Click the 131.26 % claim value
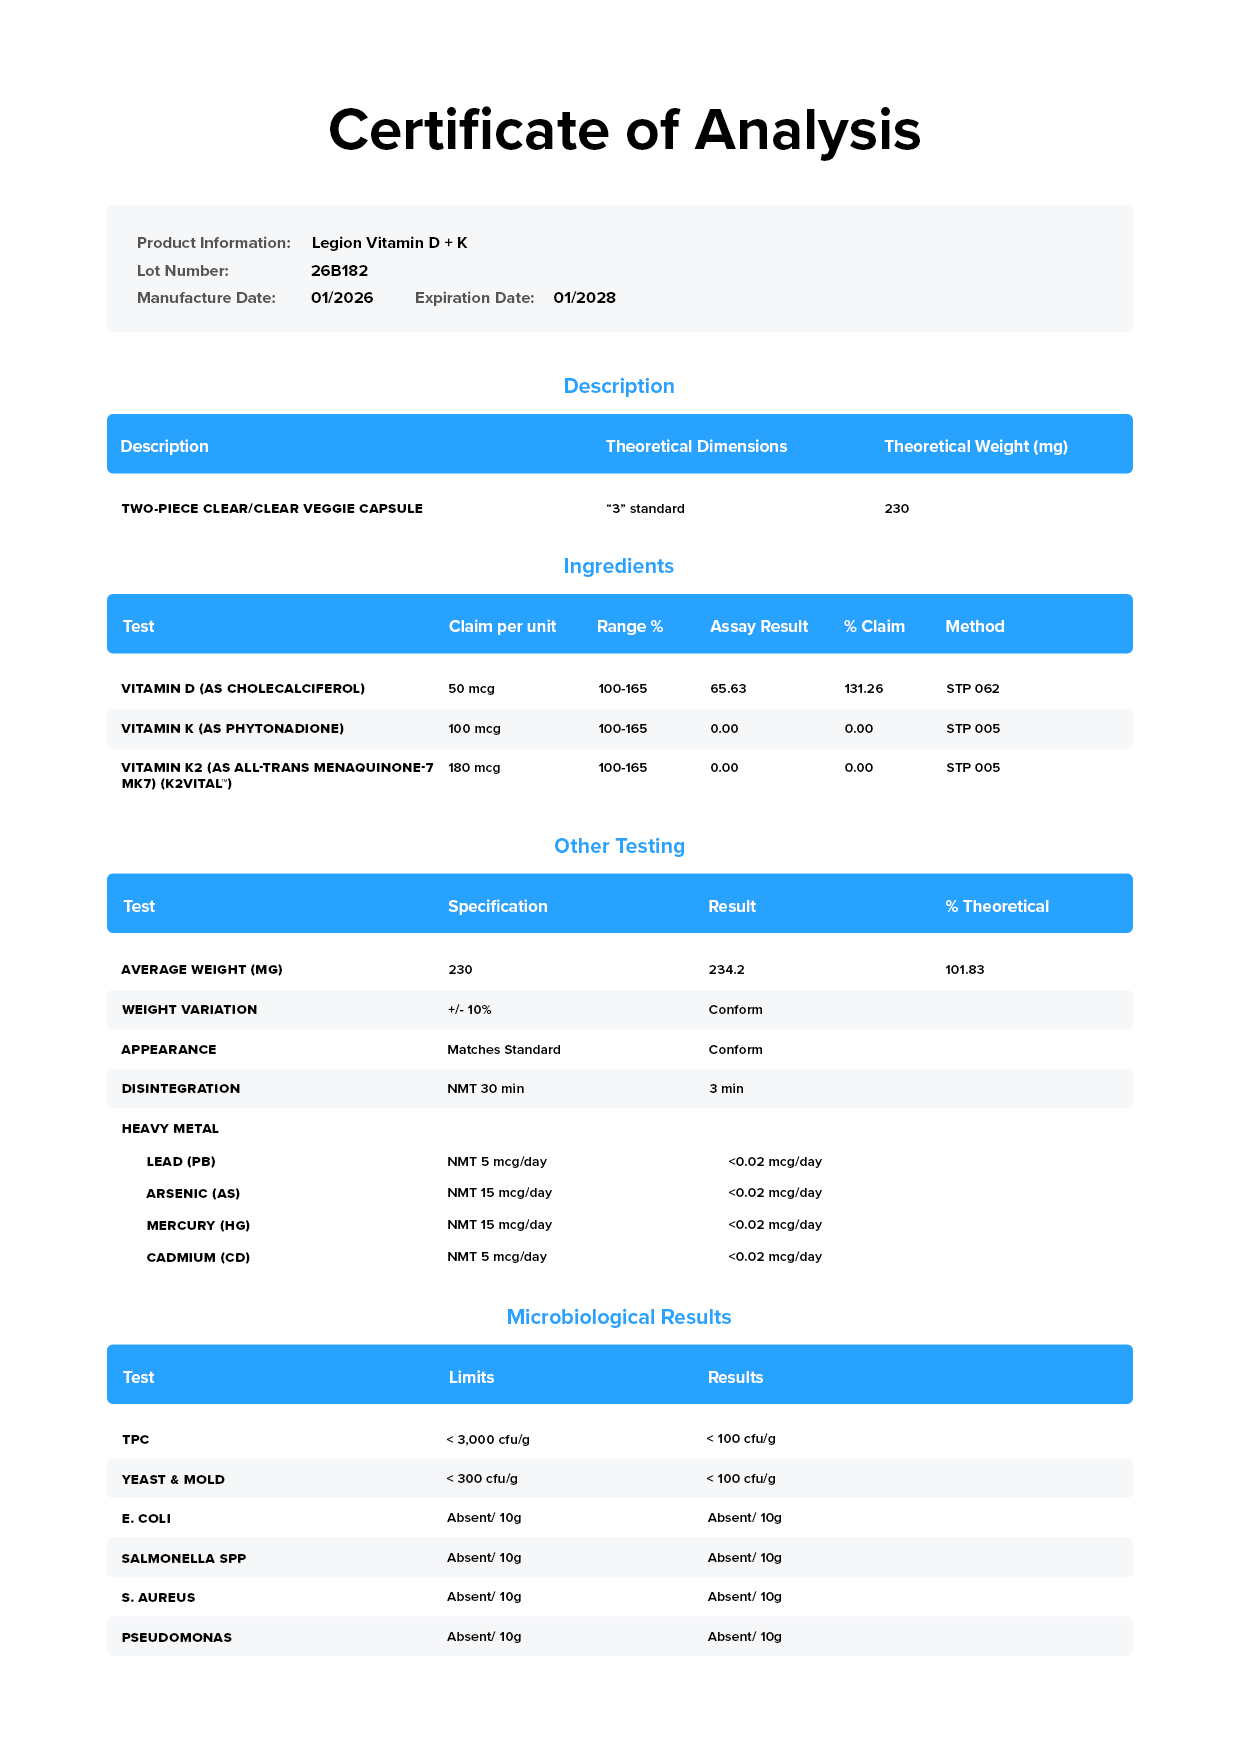This screenshot has width=1240, height=1754. tap(864, 689)
